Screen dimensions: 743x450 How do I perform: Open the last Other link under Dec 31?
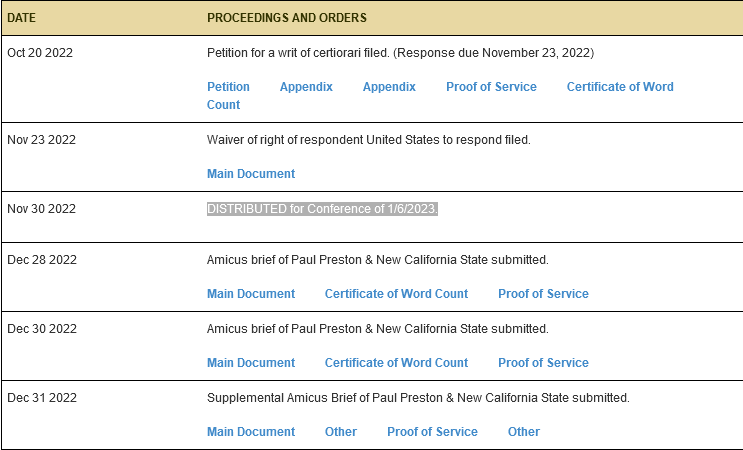coord(523,432)
